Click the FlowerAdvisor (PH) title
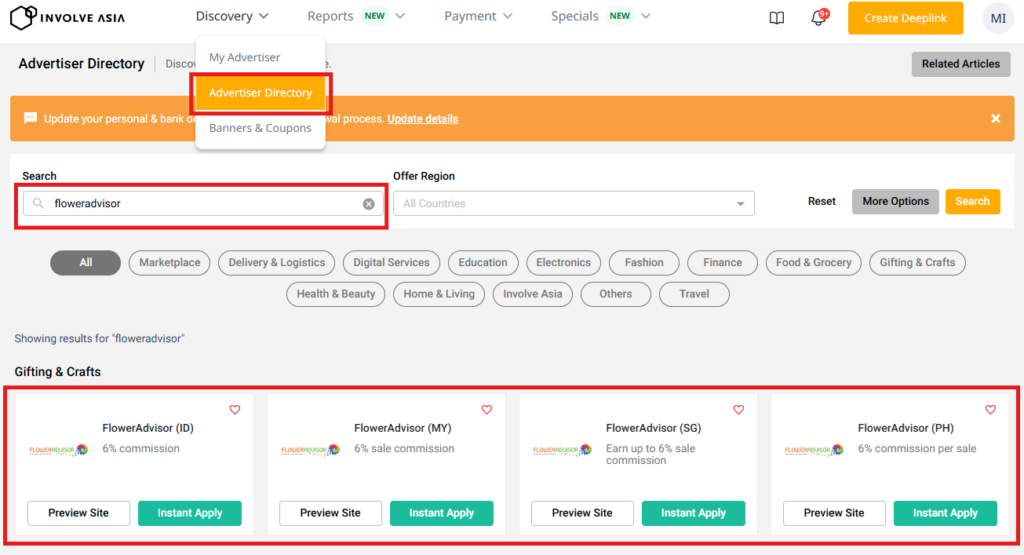The width and height of the screenshot is (1024, 555). [x=905, y=428]
